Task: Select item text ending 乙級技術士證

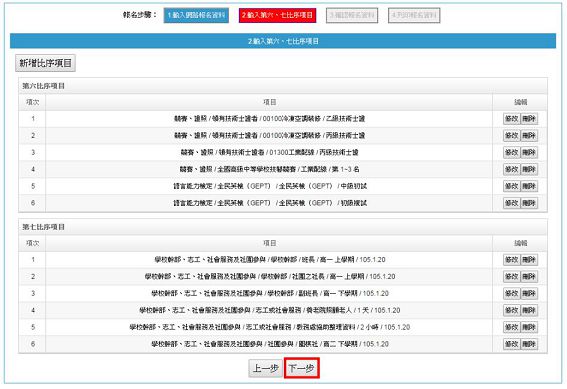Action: click(269, 119)
